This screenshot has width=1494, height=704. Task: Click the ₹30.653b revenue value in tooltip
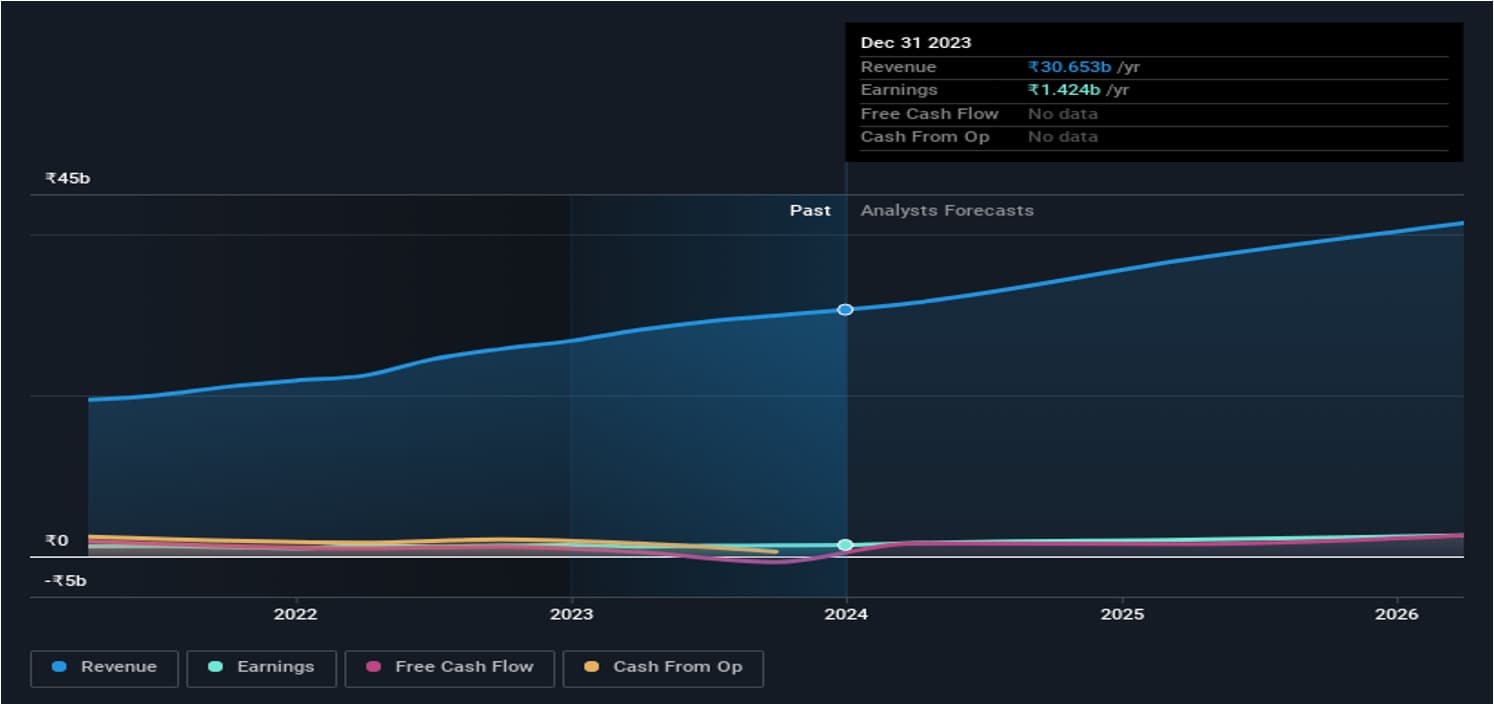tap(1070, 67)
